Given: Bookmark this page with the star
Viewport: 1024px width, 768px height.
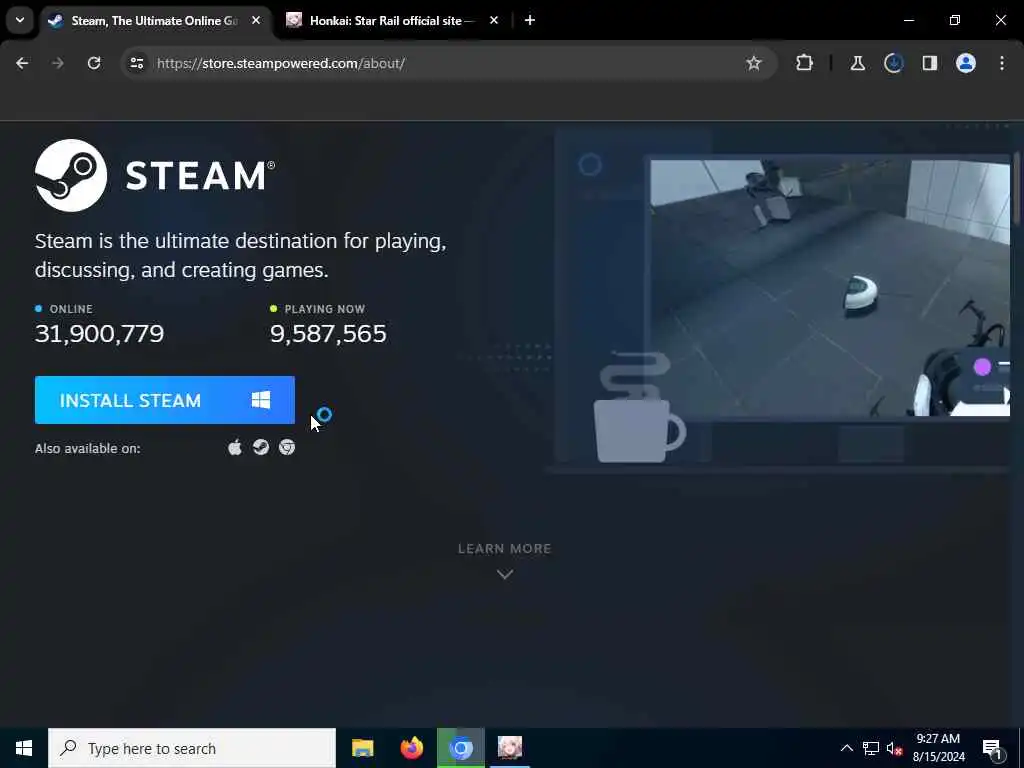Looking at the screenshot, I should 754,63.
